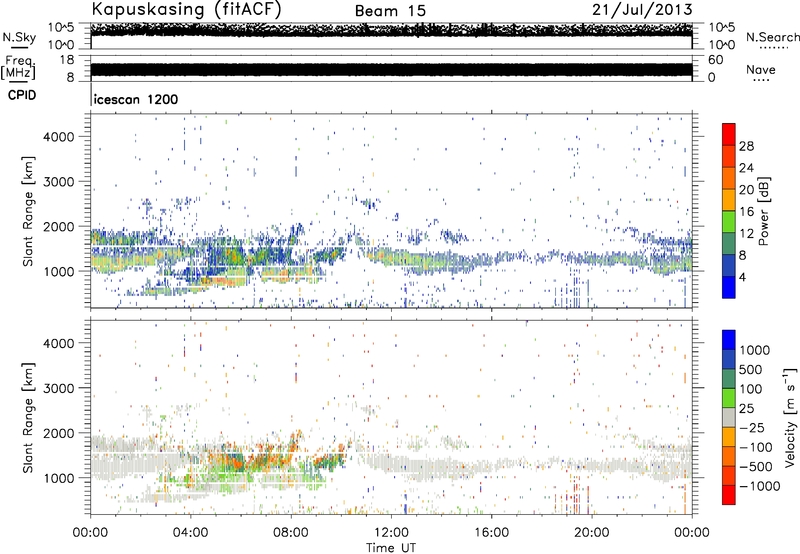Click the 'N.Sky' legend label
The height and width of the screenshot is (554, 800).
(x=19, y=37)
